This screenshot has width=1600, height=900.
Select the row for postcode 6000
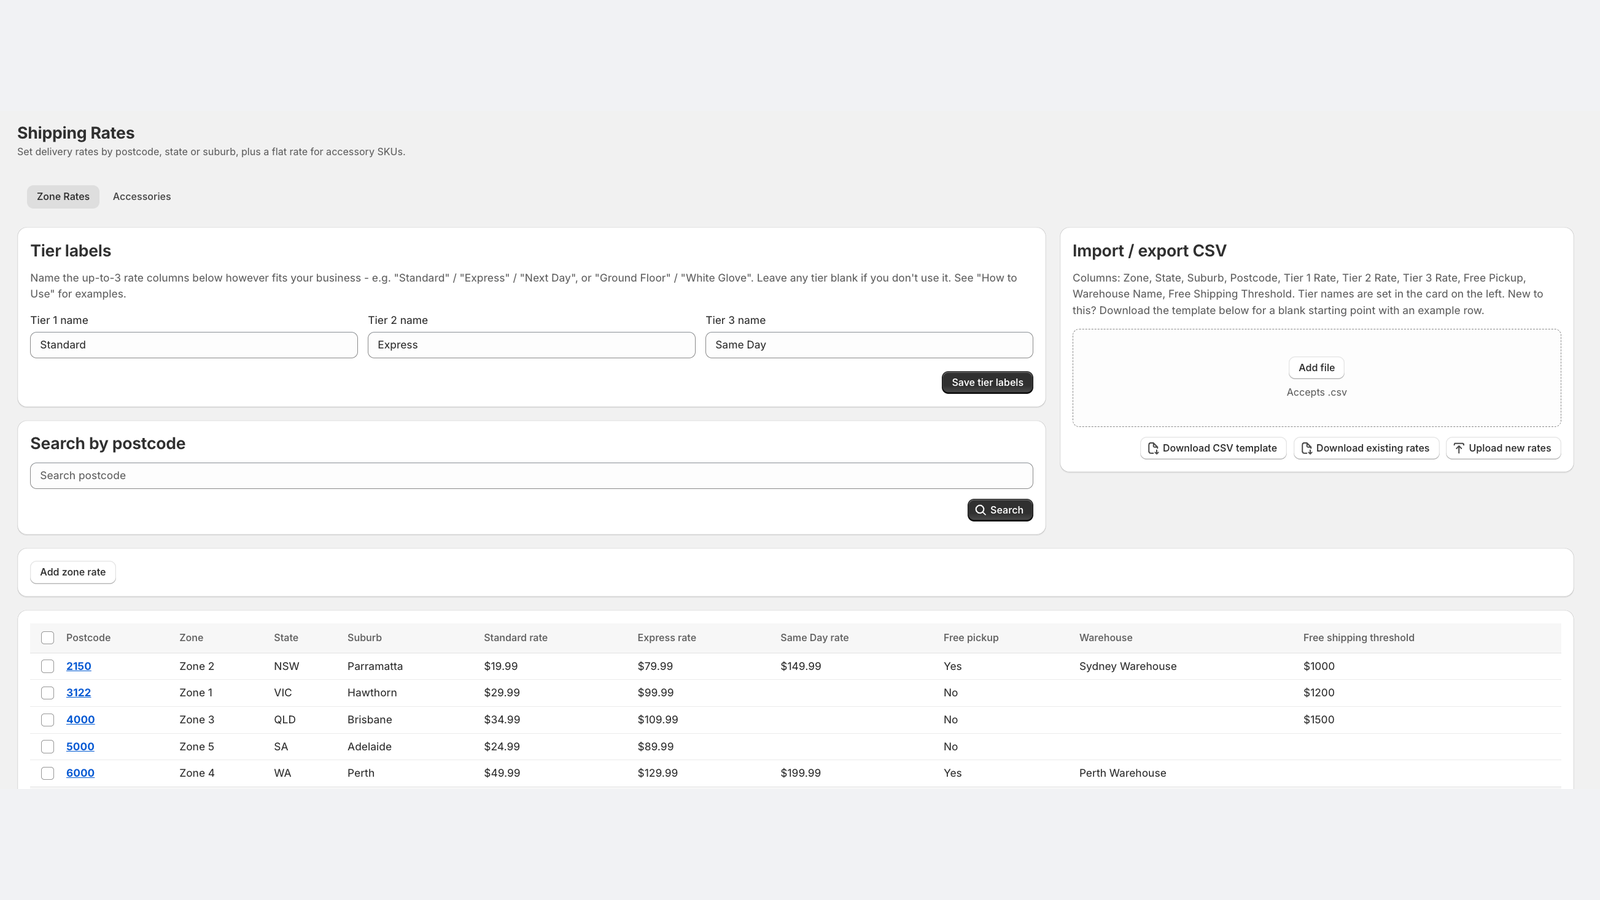pos(47,773)
